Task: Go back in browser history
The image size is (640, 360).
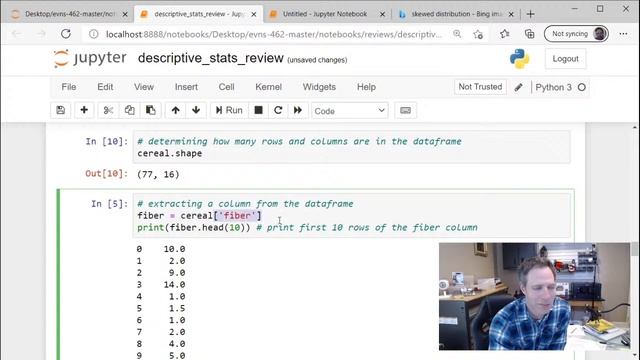Action: pos(17,34)
